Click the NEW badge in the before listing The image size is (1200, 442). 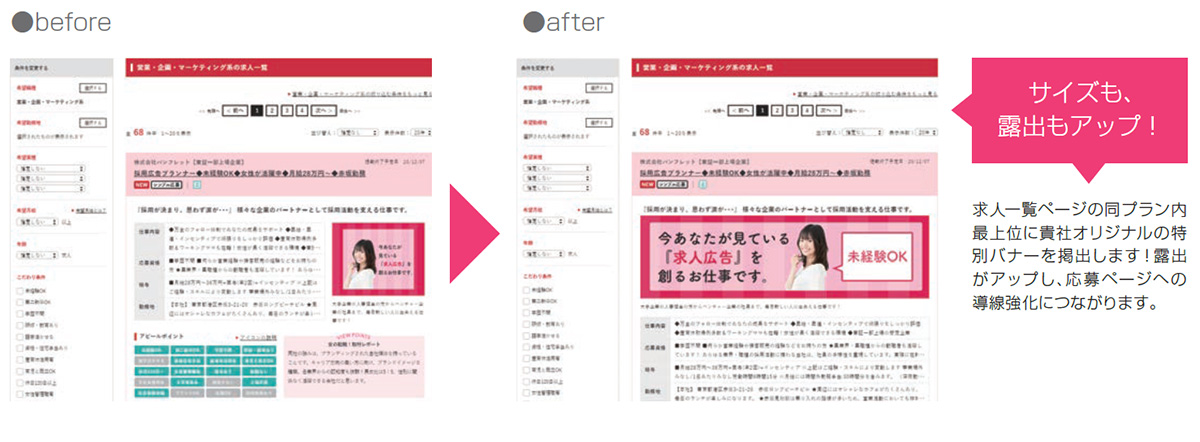[x=142, y=185]
